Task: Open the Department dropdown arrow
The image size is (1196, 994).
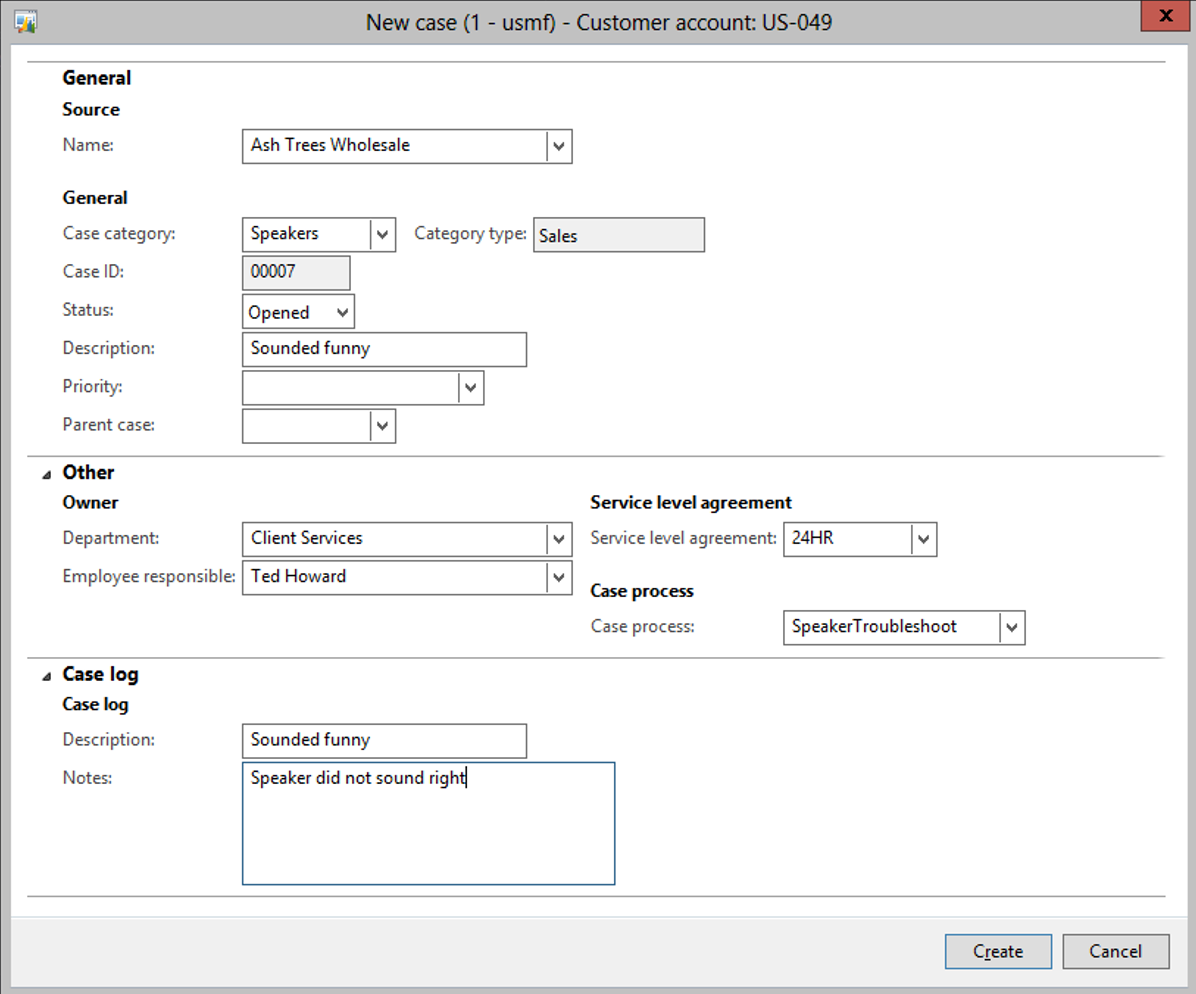Action: click(x=559, y=539)
